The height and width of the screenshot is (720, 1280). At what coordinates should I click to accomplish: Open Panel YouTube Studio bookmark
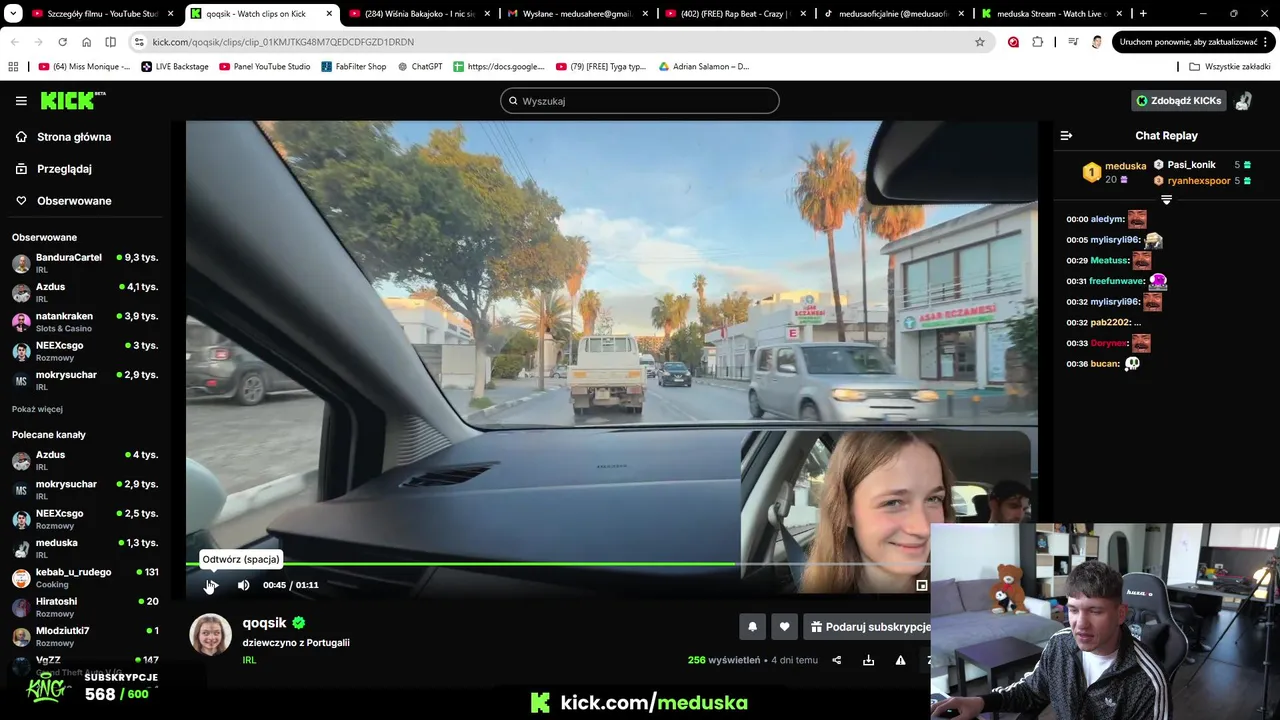click(x=264, y=67)
